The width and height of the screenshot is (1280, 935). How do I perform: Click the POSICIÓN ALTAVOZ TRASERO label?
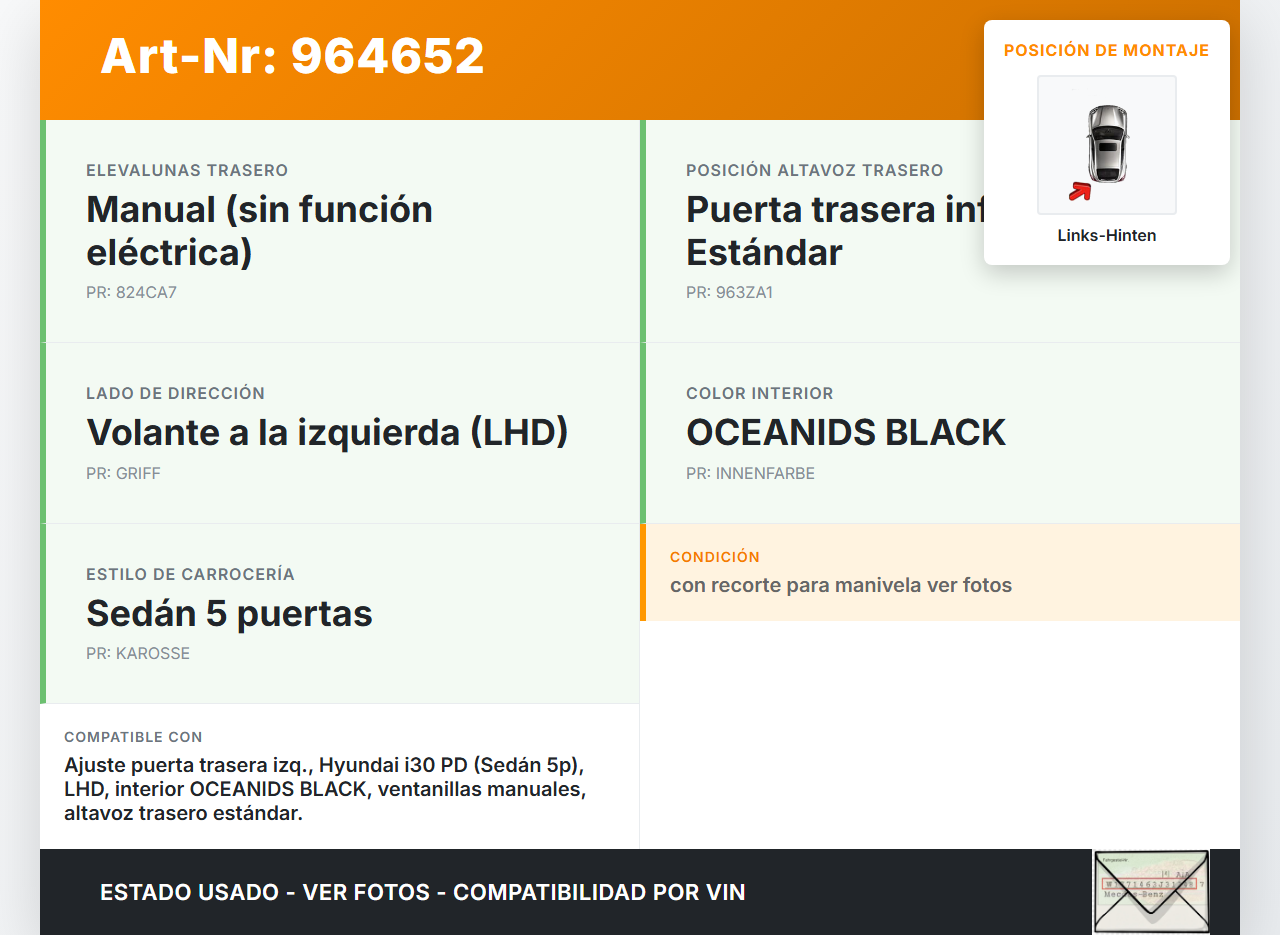[815, 171]
